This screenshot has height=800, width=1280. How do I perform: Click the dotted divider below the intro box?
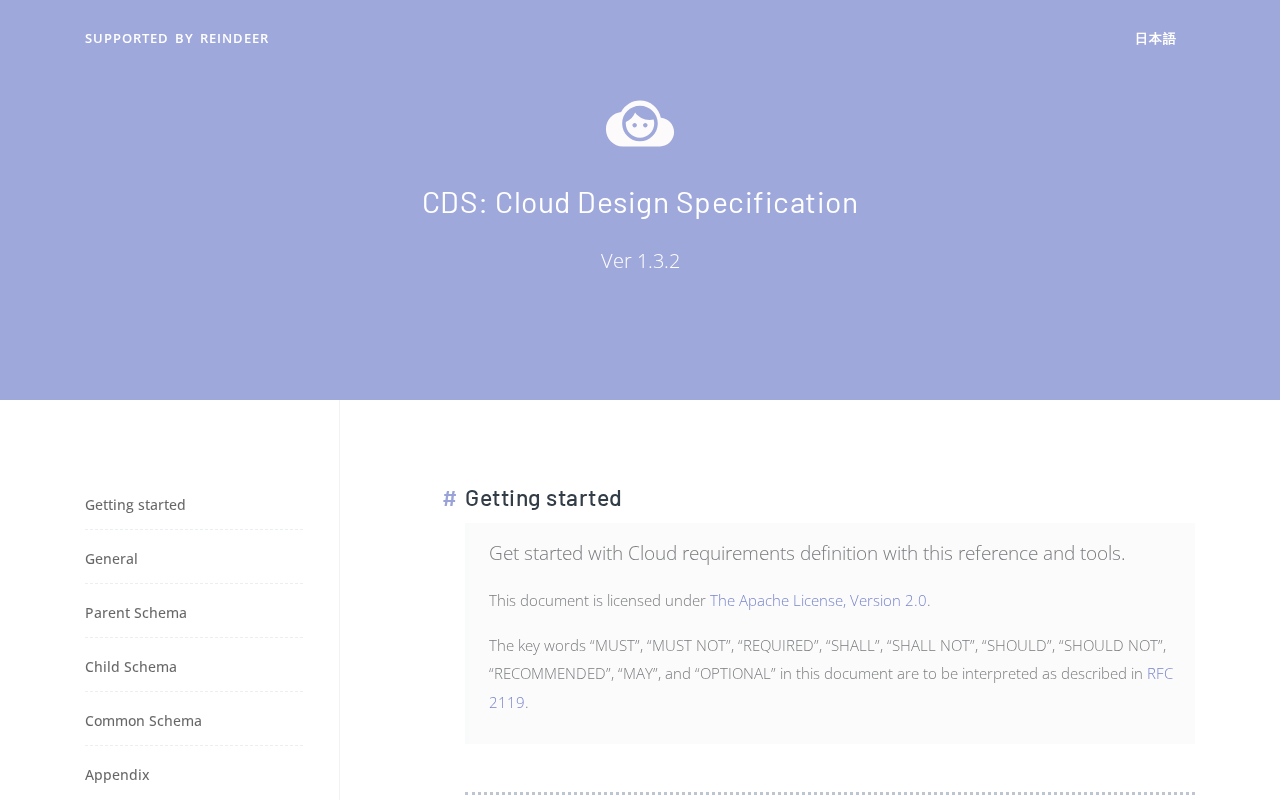click(830, 793)
